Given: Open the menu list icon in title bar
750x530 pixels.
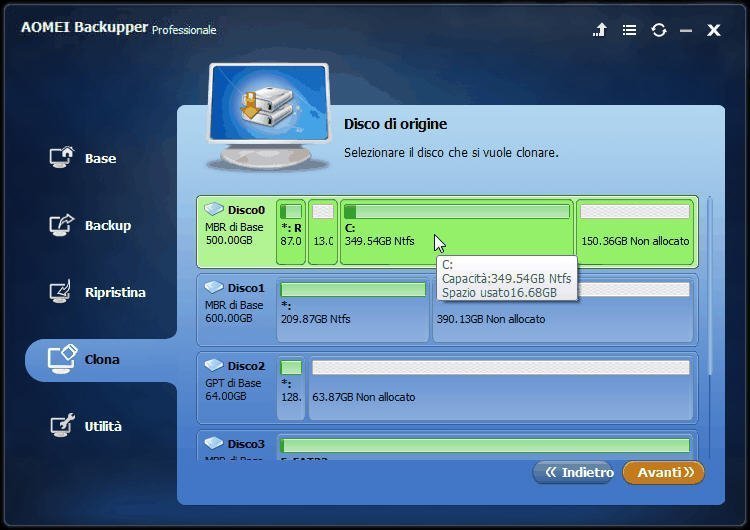Looking at the screenshot, I should click(x=629, y=30).
